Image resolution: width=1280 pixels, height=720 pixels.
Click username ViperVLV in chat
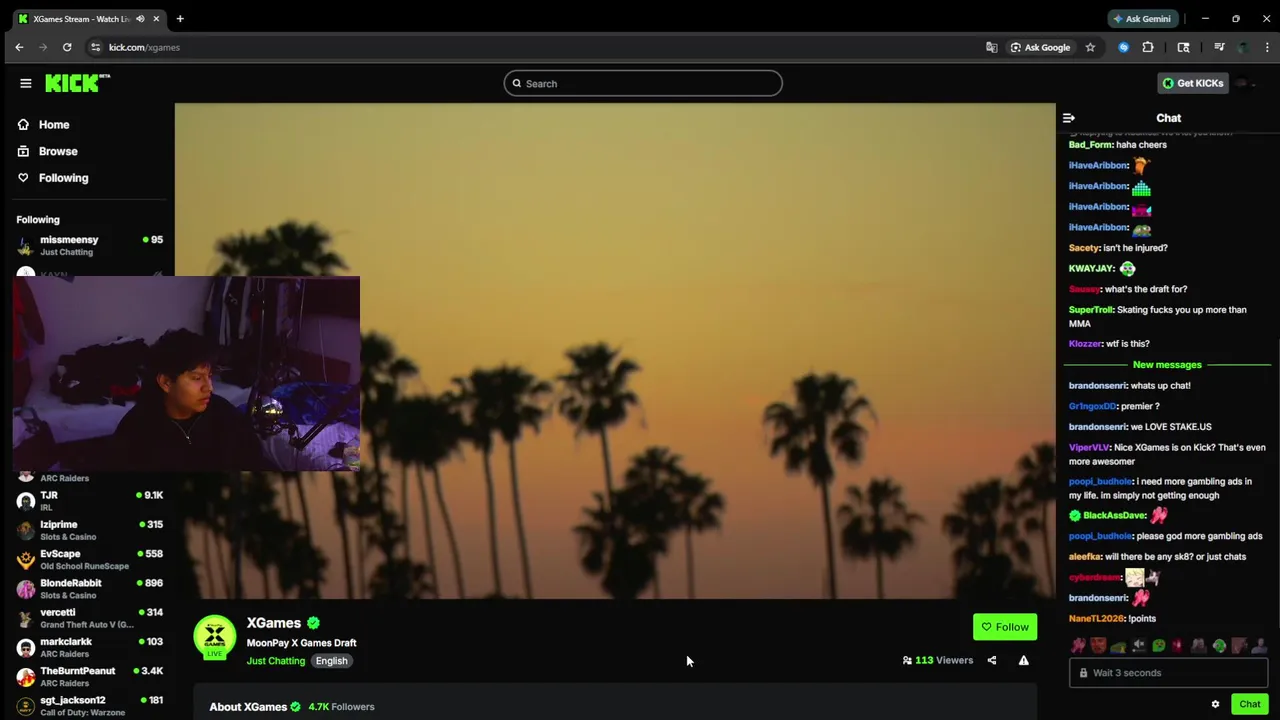click(x=1089, y=448)
